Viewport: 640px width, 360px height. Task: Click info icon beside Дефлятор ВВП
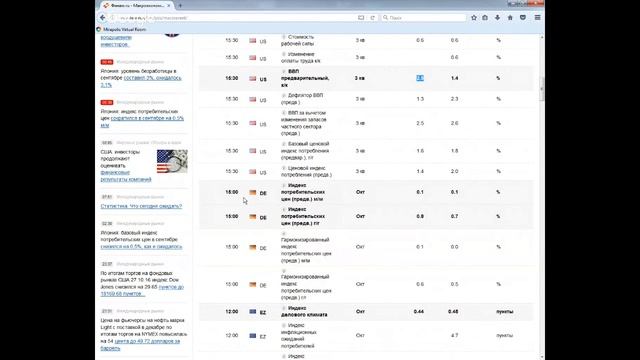pos(284,95)
